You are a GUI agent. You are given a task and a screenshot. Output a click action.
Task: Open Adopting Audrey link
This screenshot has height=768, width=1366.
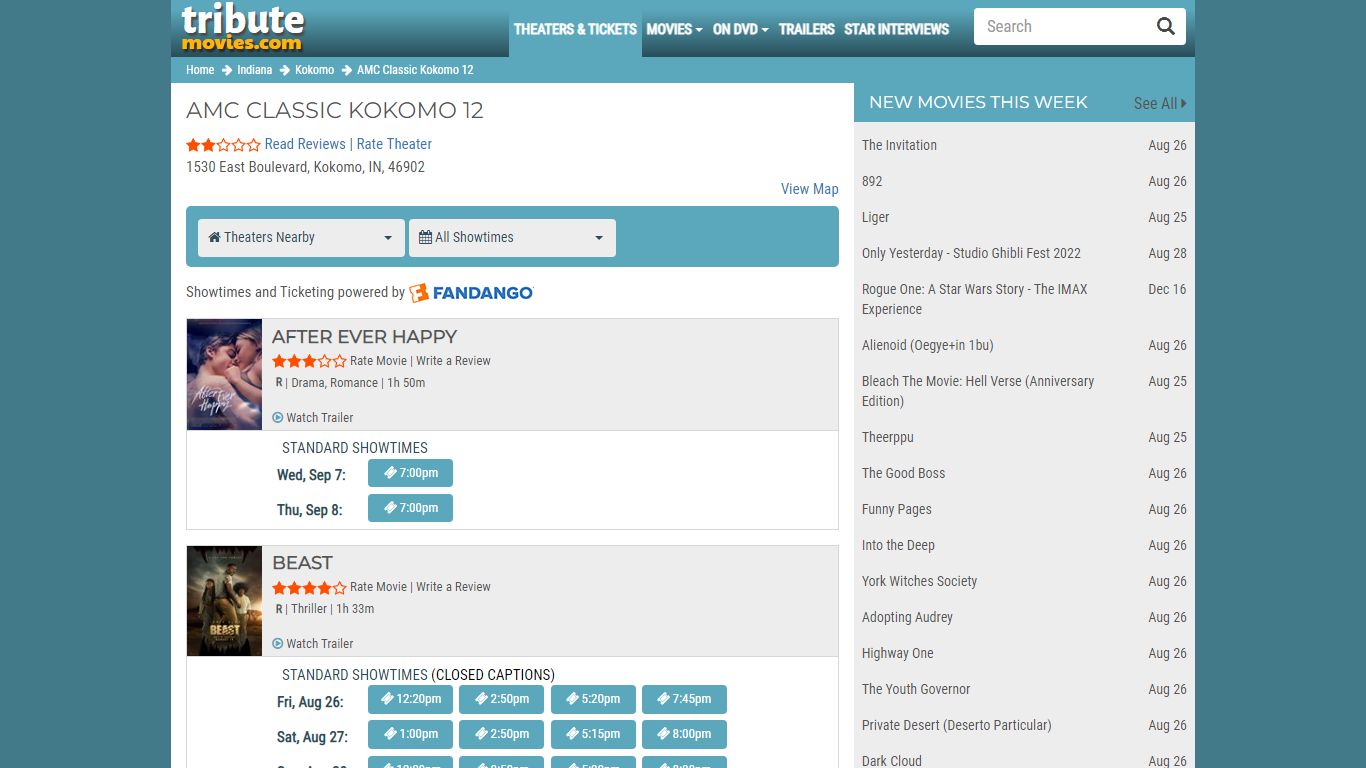907,617
